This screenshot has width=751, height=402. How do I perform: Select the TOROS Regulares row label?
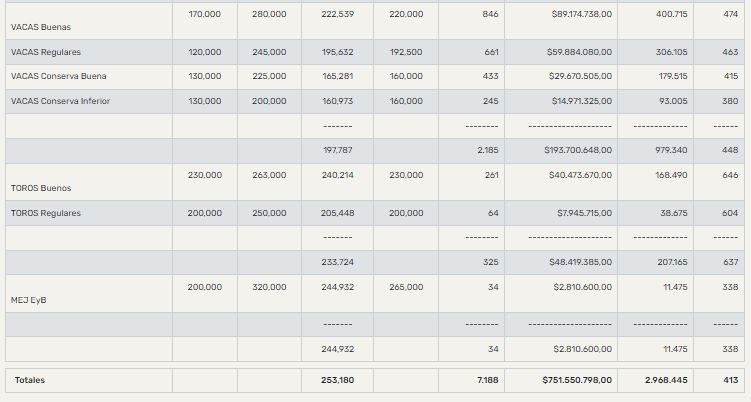(x=46, y=213)
